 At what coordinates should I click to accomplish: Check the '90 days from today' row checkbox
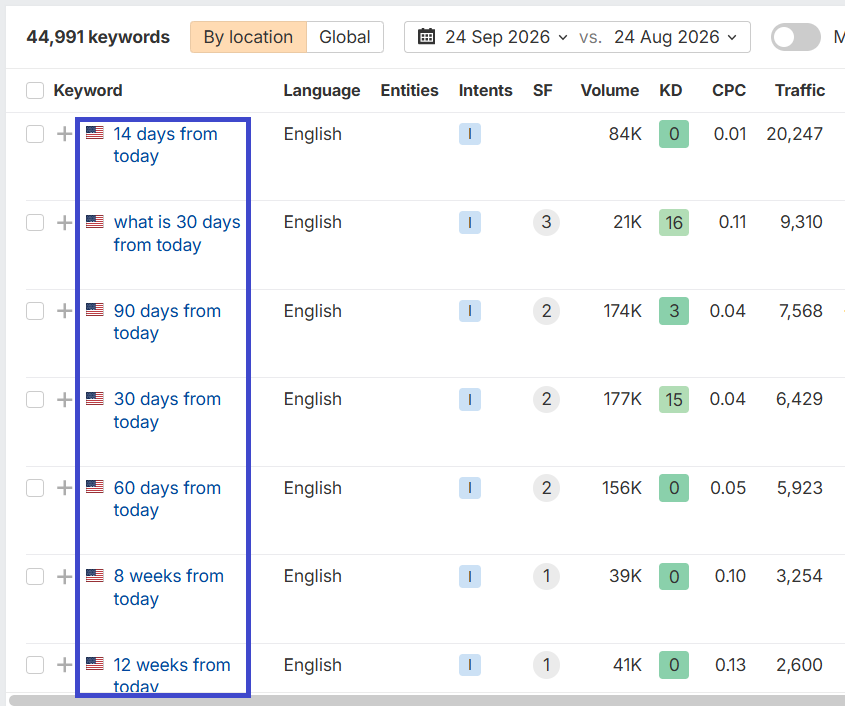35,311
